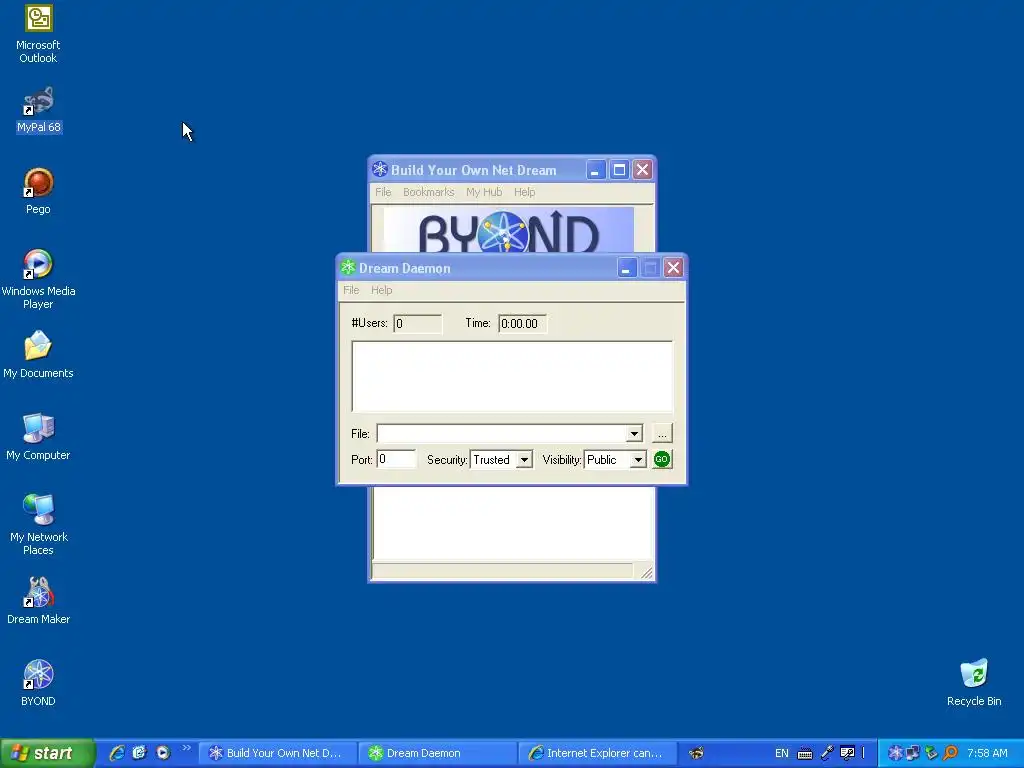Expand the Quick Launch overflow chevron
Viewport: 1024px width, 768px height.
(186, 748)
